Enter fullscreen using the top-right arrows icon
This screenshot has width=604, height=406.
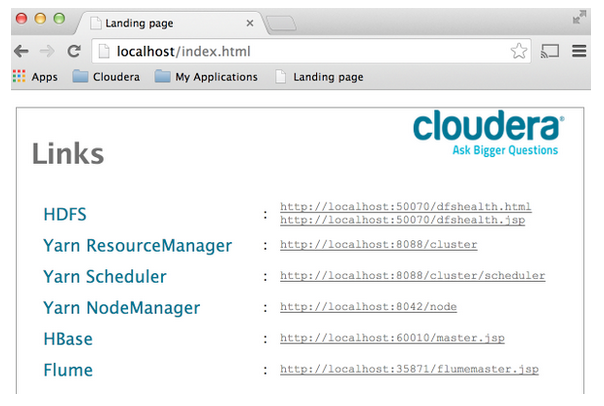click(580, 17)
